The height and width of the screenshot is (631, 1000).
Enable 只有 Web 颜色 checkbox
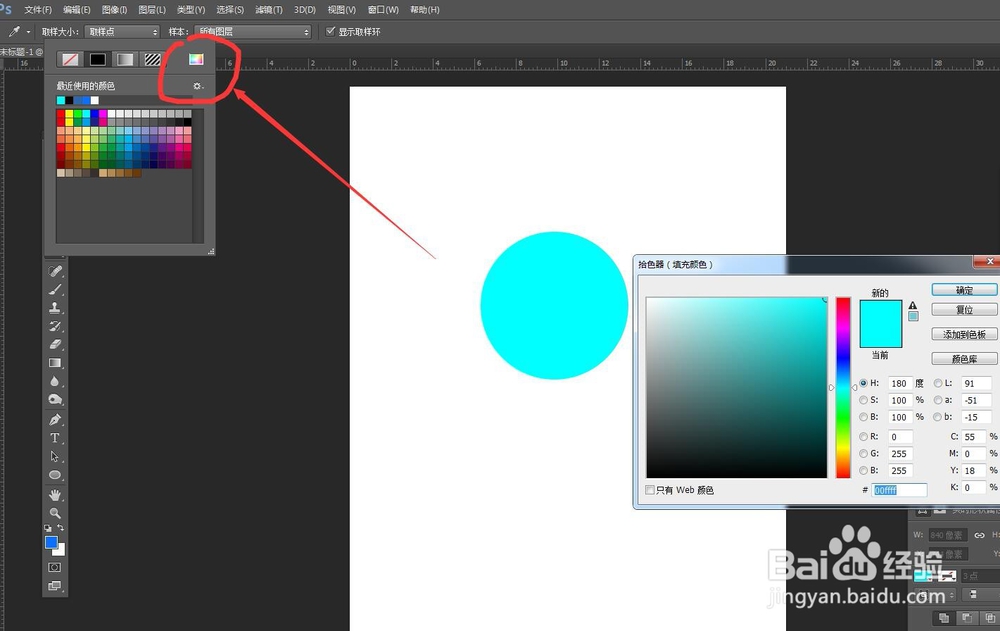point(650,490)
